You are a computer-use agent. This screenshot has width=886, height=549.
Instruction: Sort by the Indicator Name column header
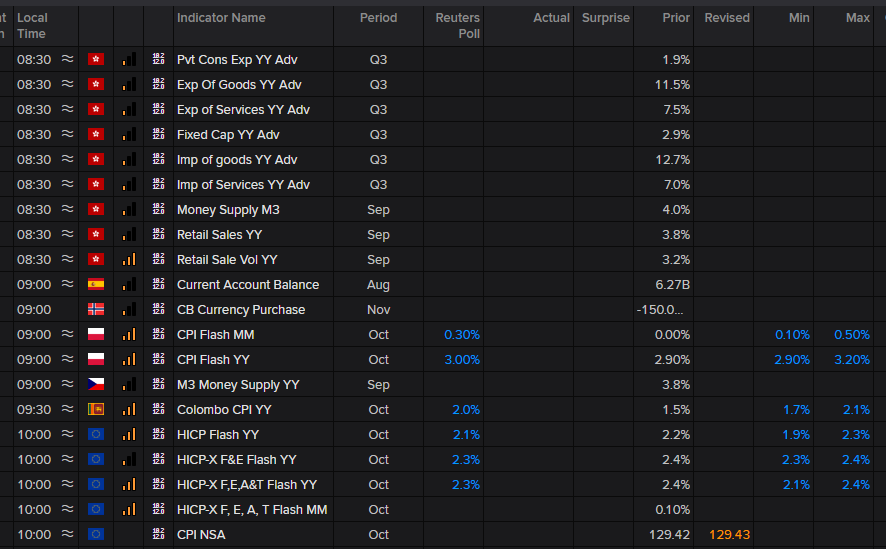[221, 18]
